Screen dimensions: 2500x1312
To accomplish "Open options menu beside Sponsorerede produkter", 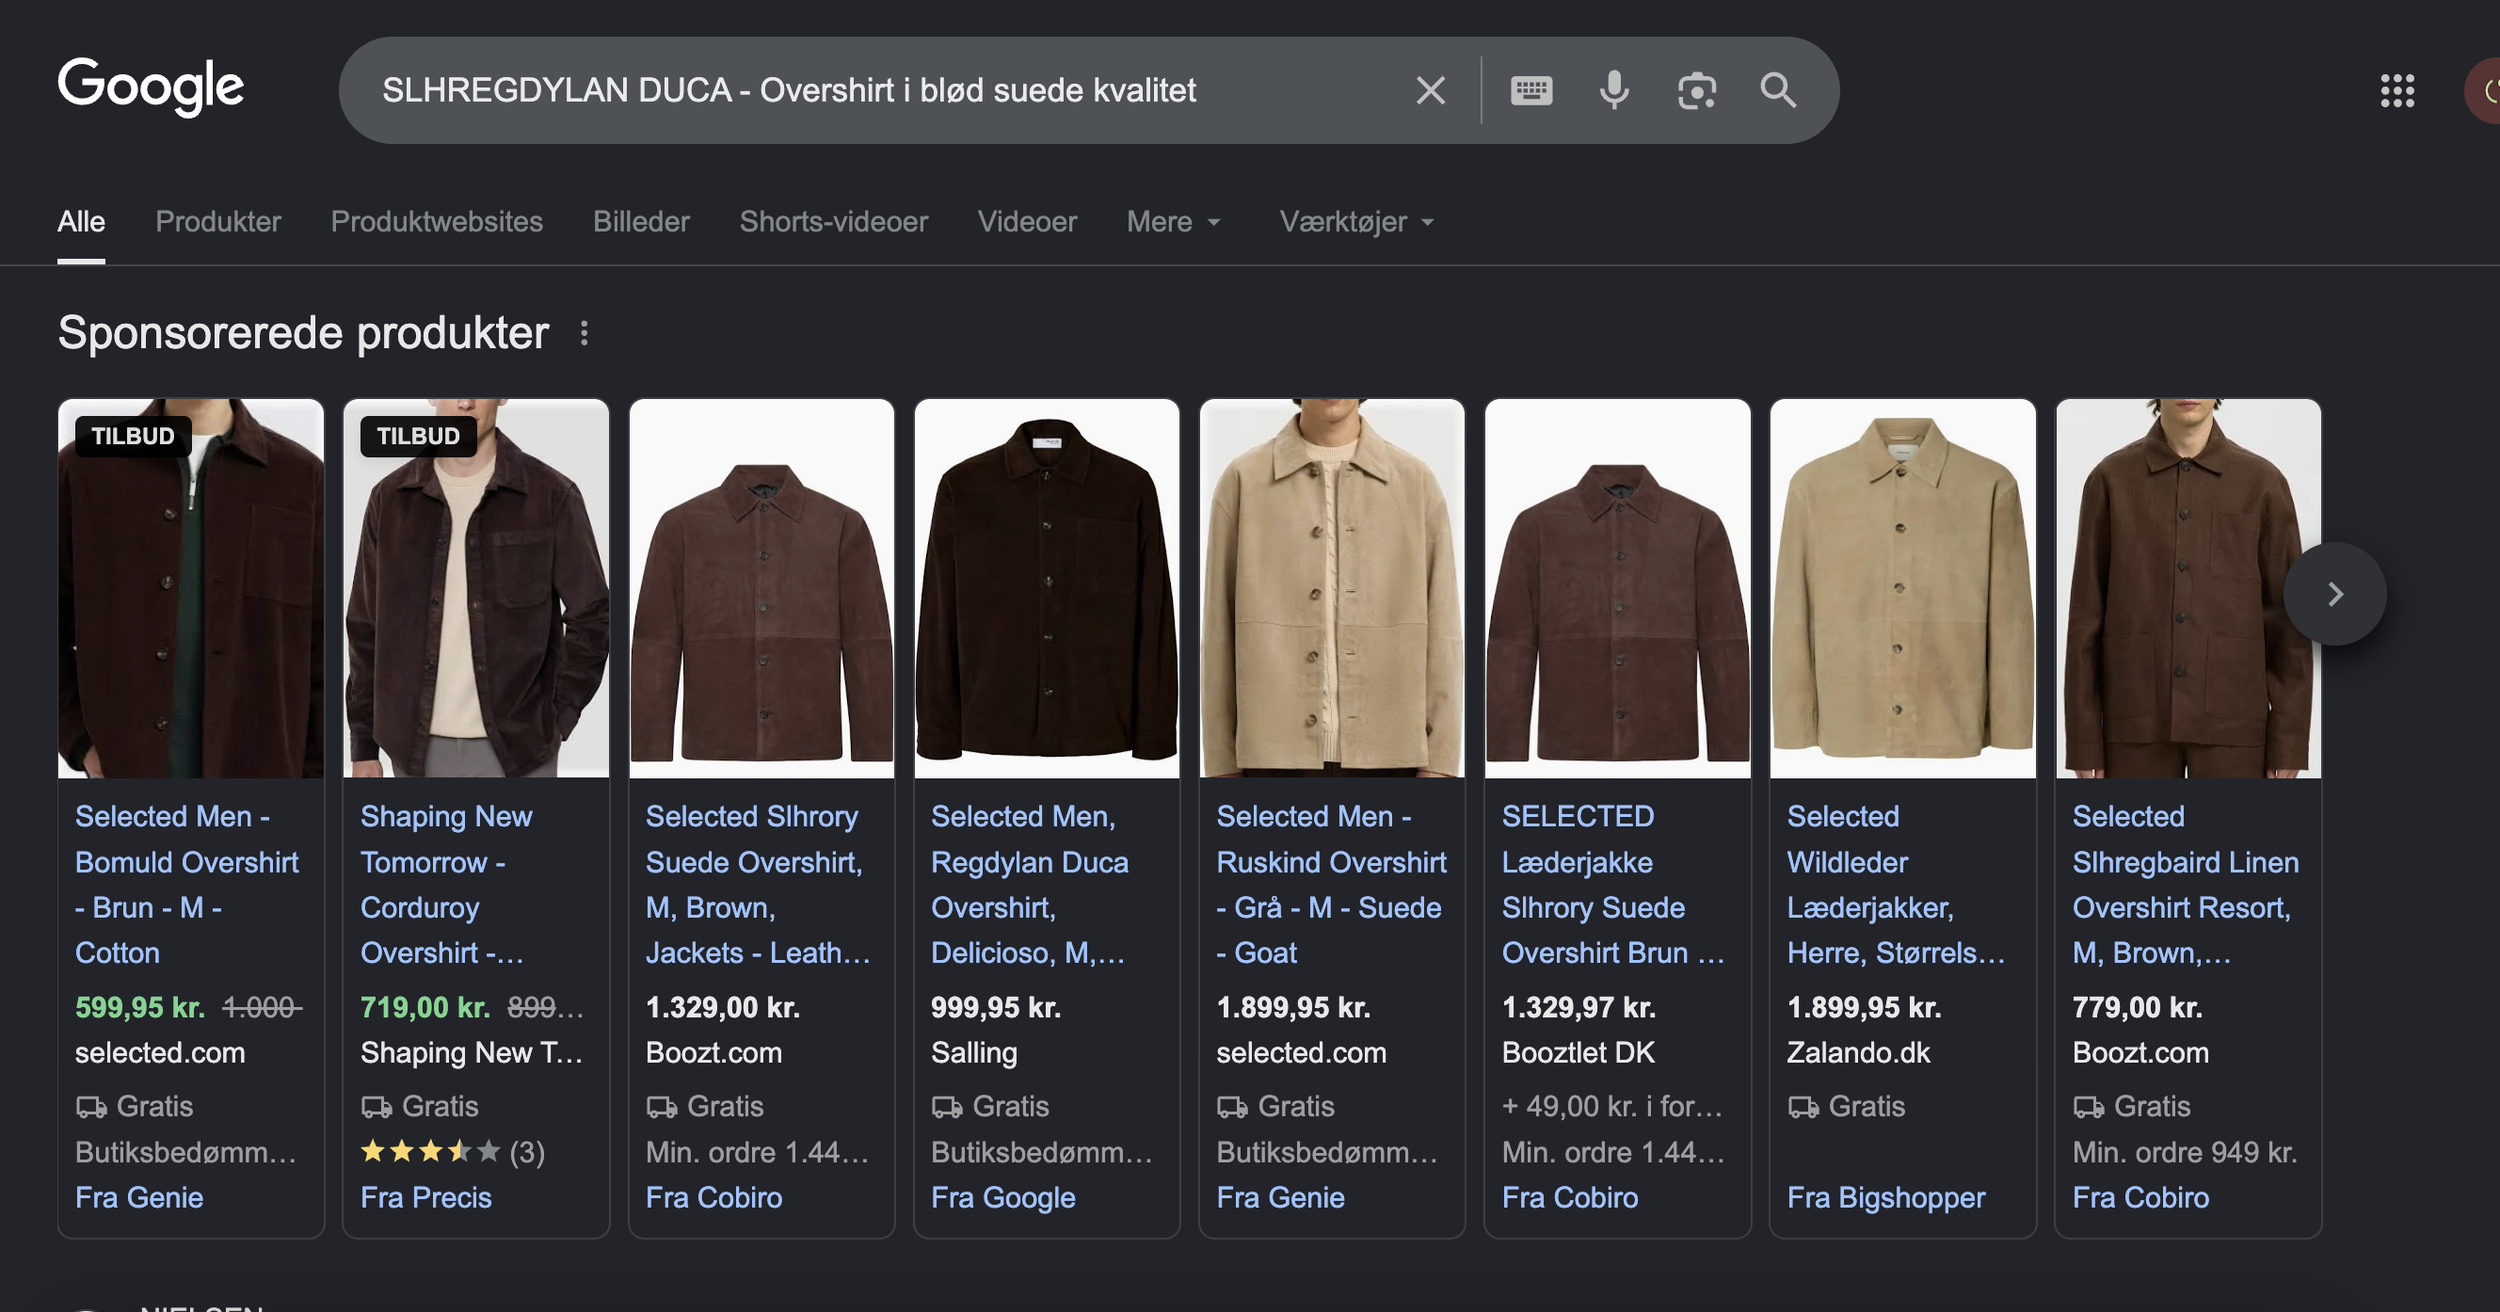I will [584, 333].
